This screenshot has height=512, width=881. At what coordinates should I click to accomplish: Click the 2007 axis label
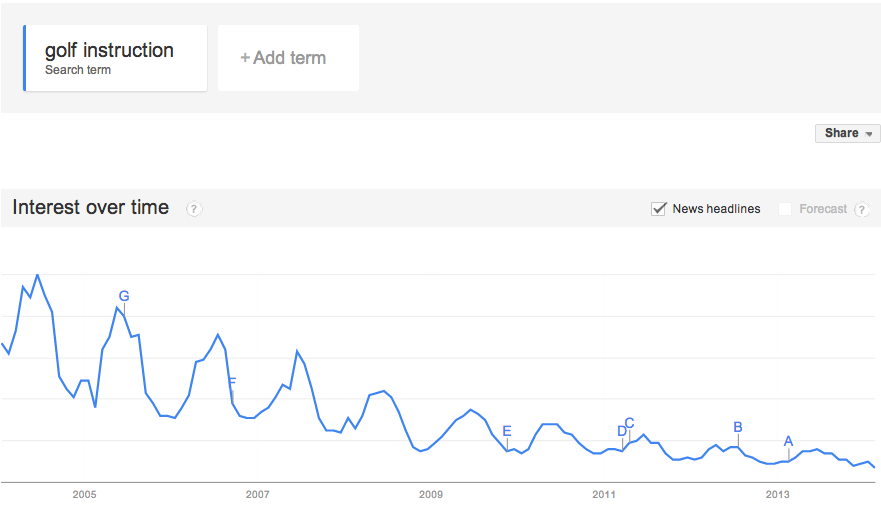(257, 494)
